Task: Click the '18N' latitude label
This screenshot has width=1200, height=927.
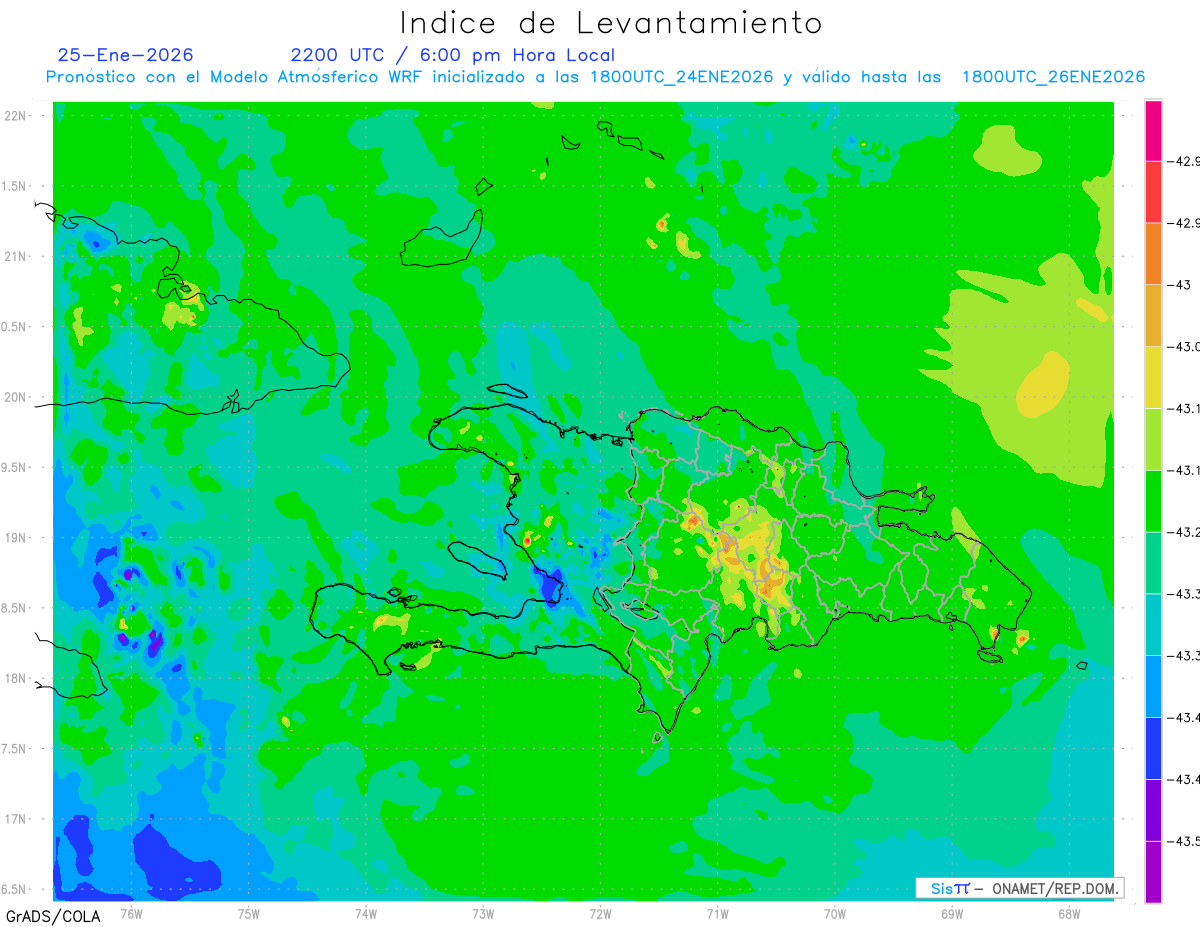Action: pos(15,679)
